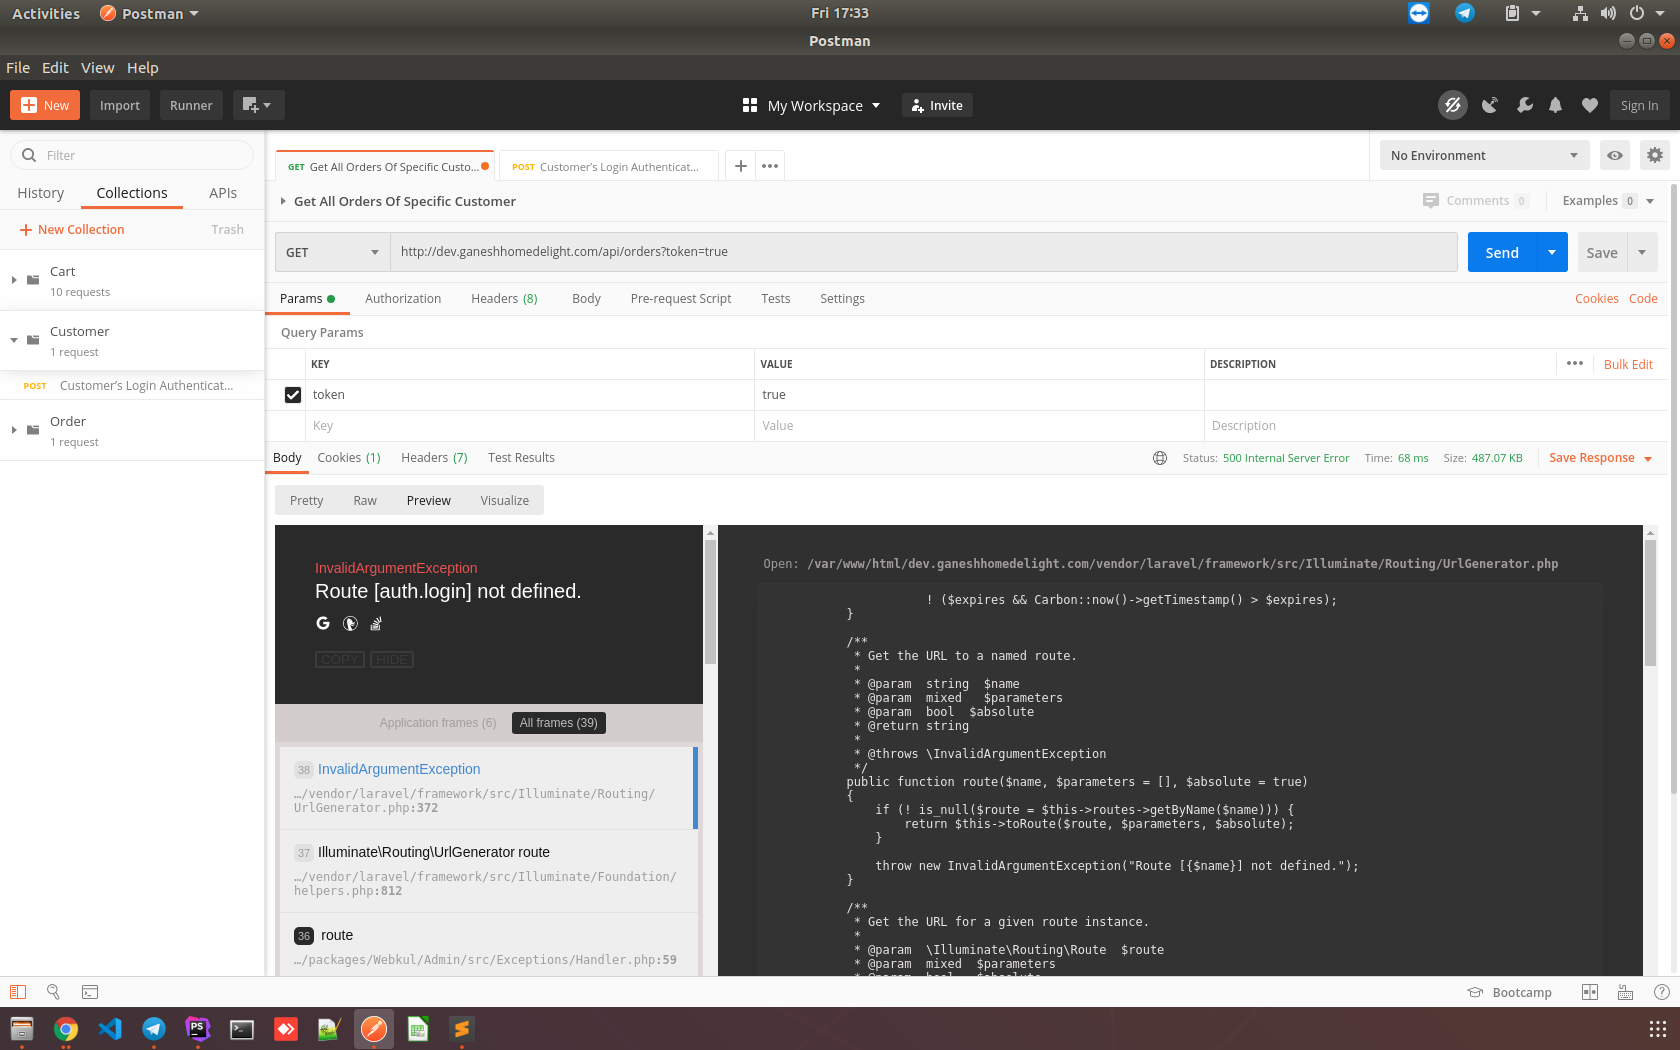The image size is (1680, 1050).
Task: Click the New Collection link
Action: (72, 230)
